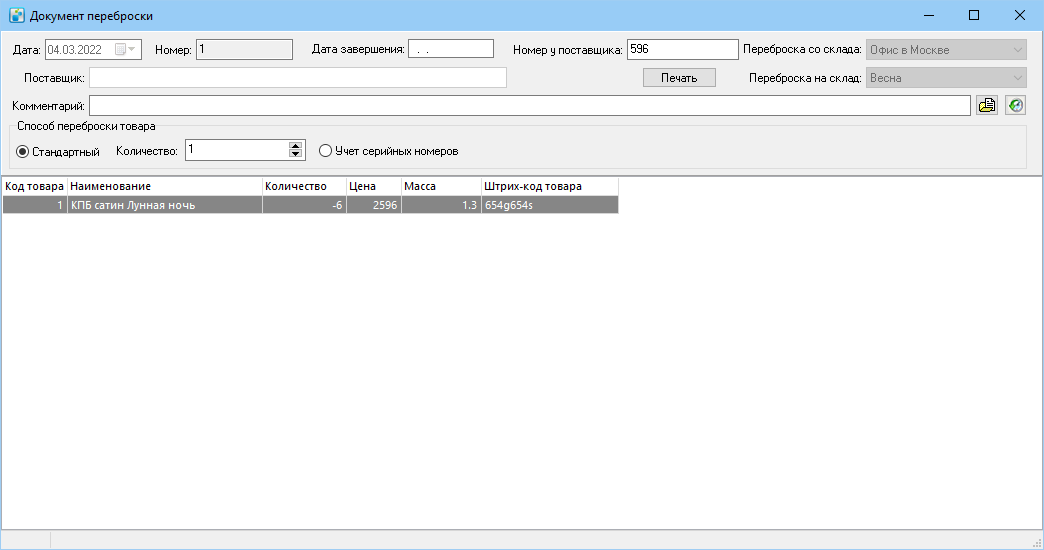Screen dimensions: 1044x550
Task: Open the Переброска на склад dropdown
Action: tap(946, 78)
